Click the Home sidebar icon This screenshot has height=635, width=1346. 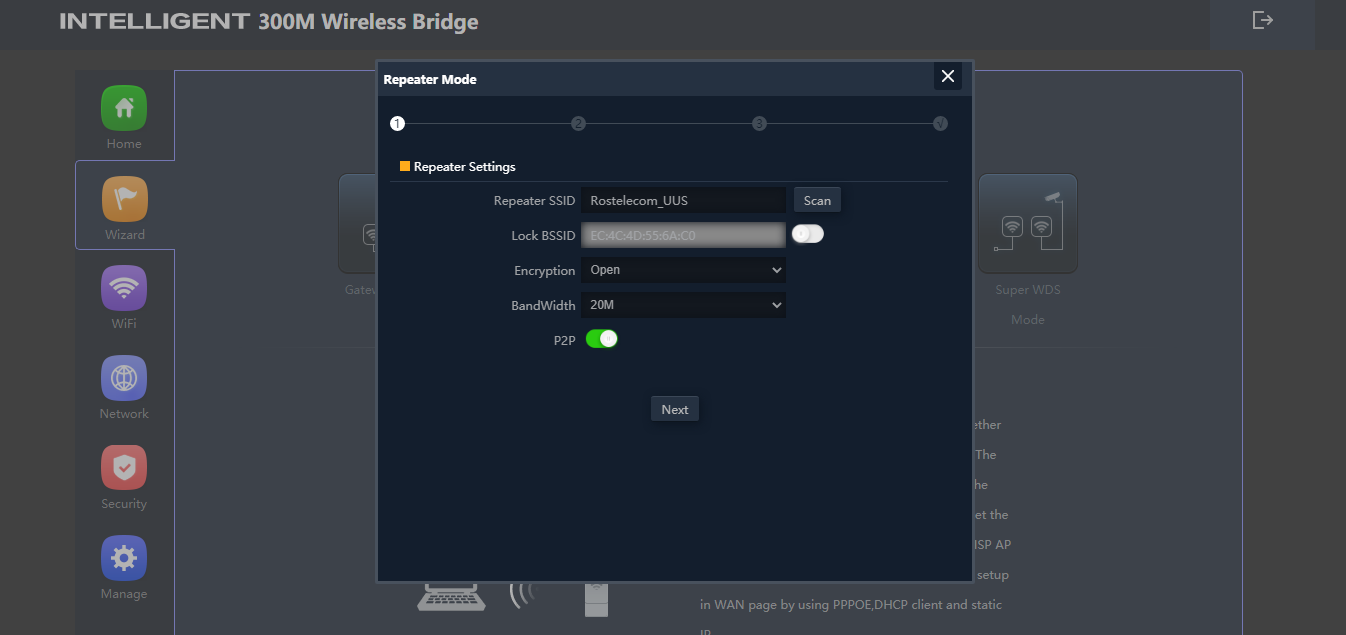point(124,109)
